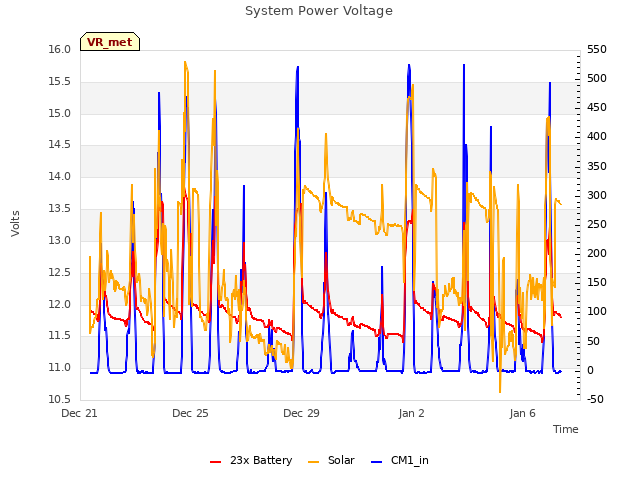This screenshot has width=640, height=480.
Task: Click the -50 right axis value
Action: (595, 399)
